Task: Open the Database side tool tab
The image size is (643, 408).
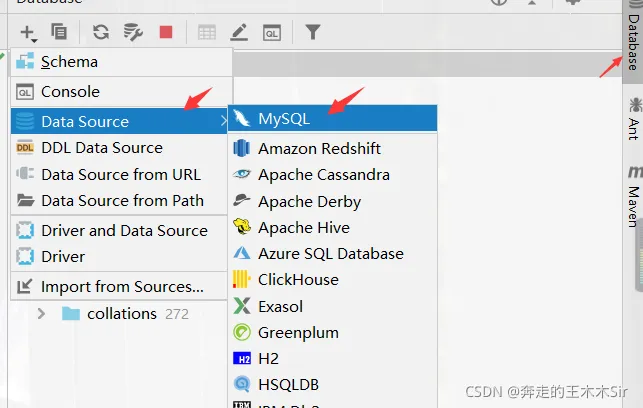Action: [x=633, y=41]
